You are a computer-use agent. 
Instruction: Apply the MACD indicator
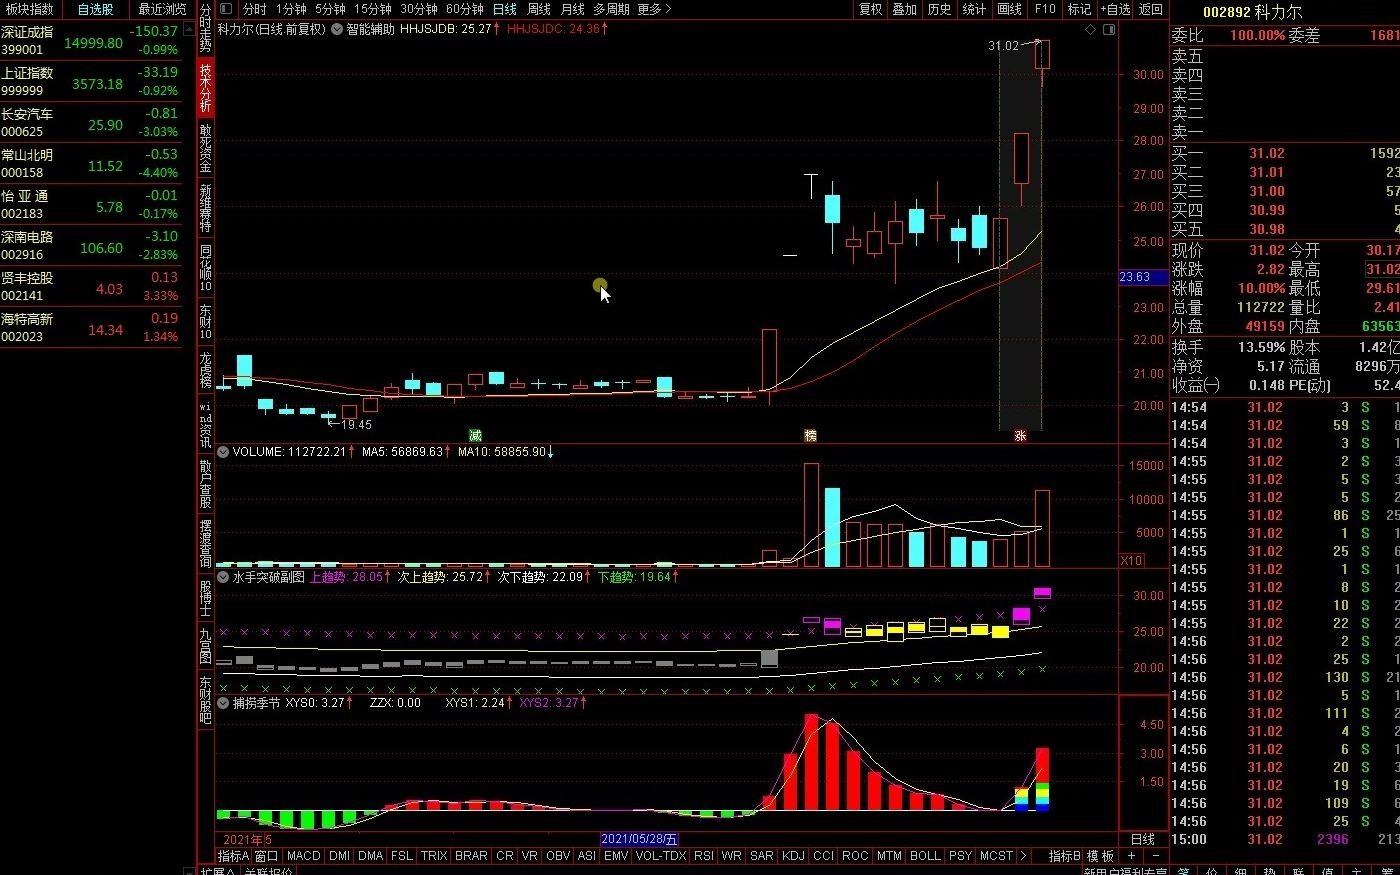(303, 856)
